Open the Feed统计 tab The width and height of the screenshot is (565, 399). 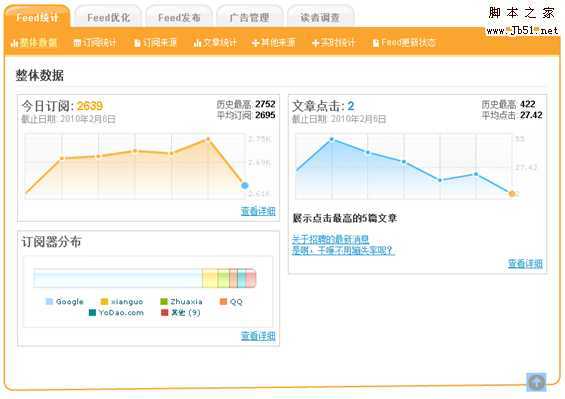coord(37,17)
